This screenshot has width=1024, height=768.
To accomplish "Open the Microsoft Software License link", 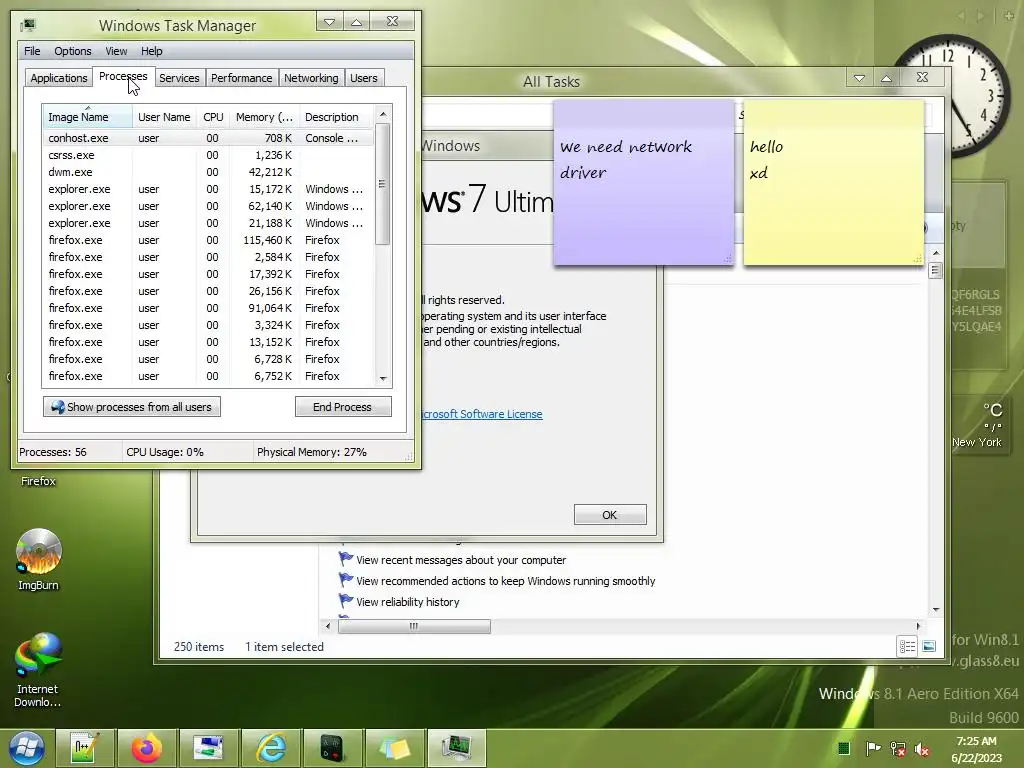I will coord(481,414).
